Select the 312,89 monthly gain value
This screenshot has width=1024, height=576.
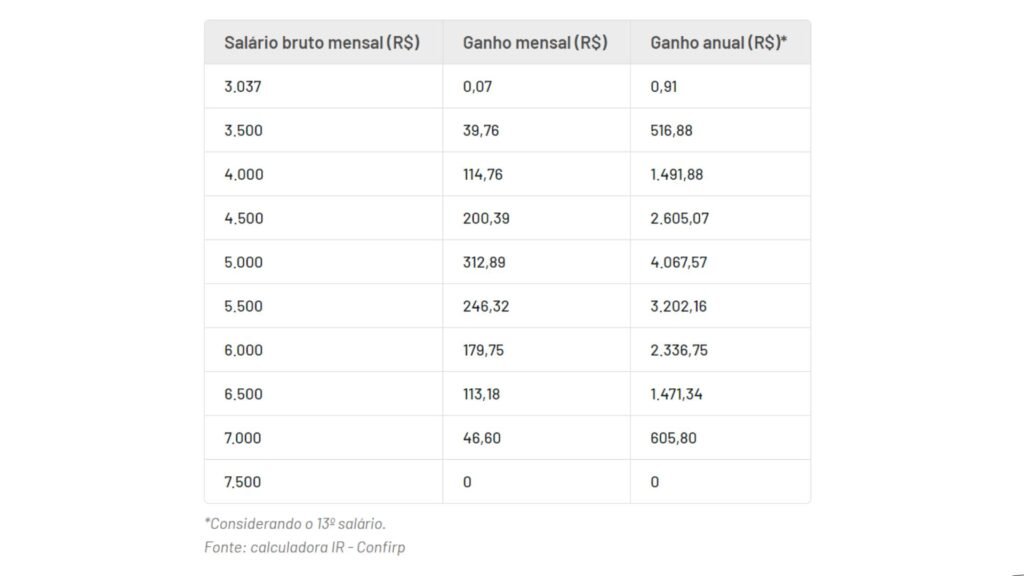point(485,262)
